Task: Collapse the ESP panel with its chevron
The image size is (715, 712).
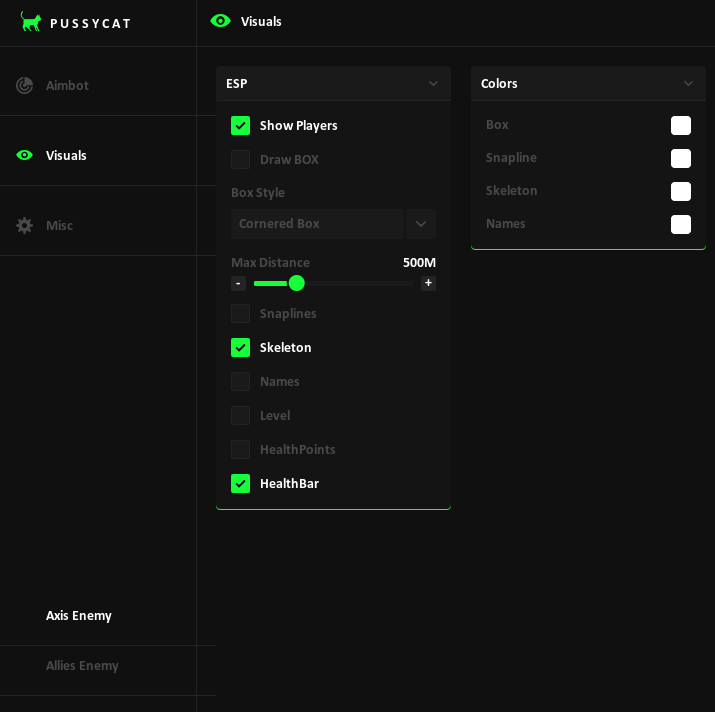Action: (x=433, y=84)
